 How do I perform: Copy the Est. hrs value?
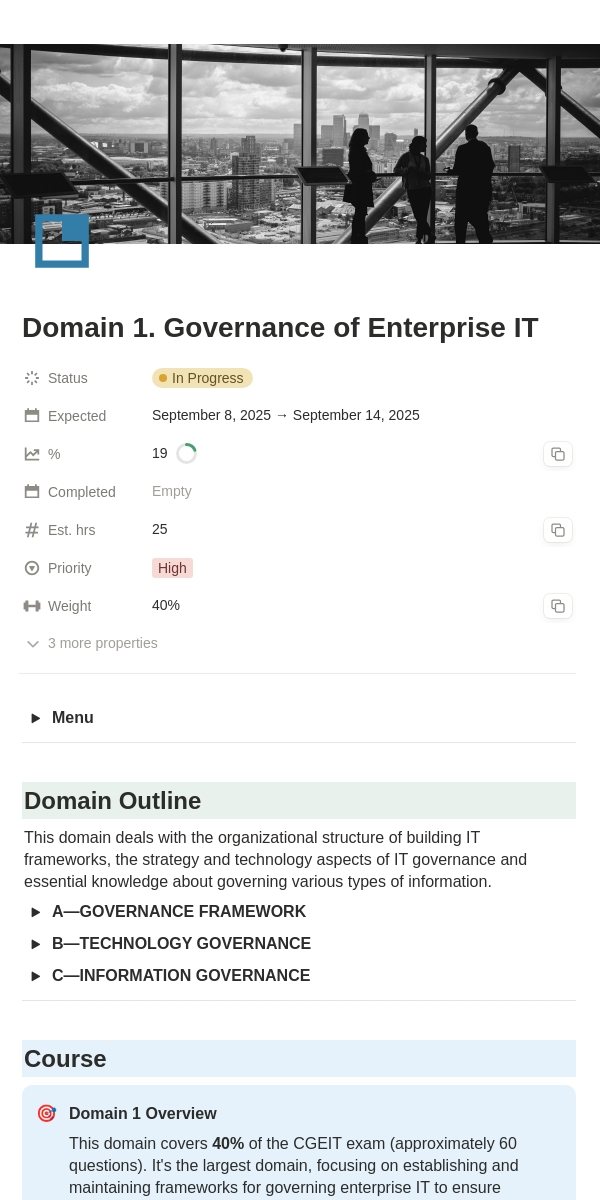[x=558, y=530]
